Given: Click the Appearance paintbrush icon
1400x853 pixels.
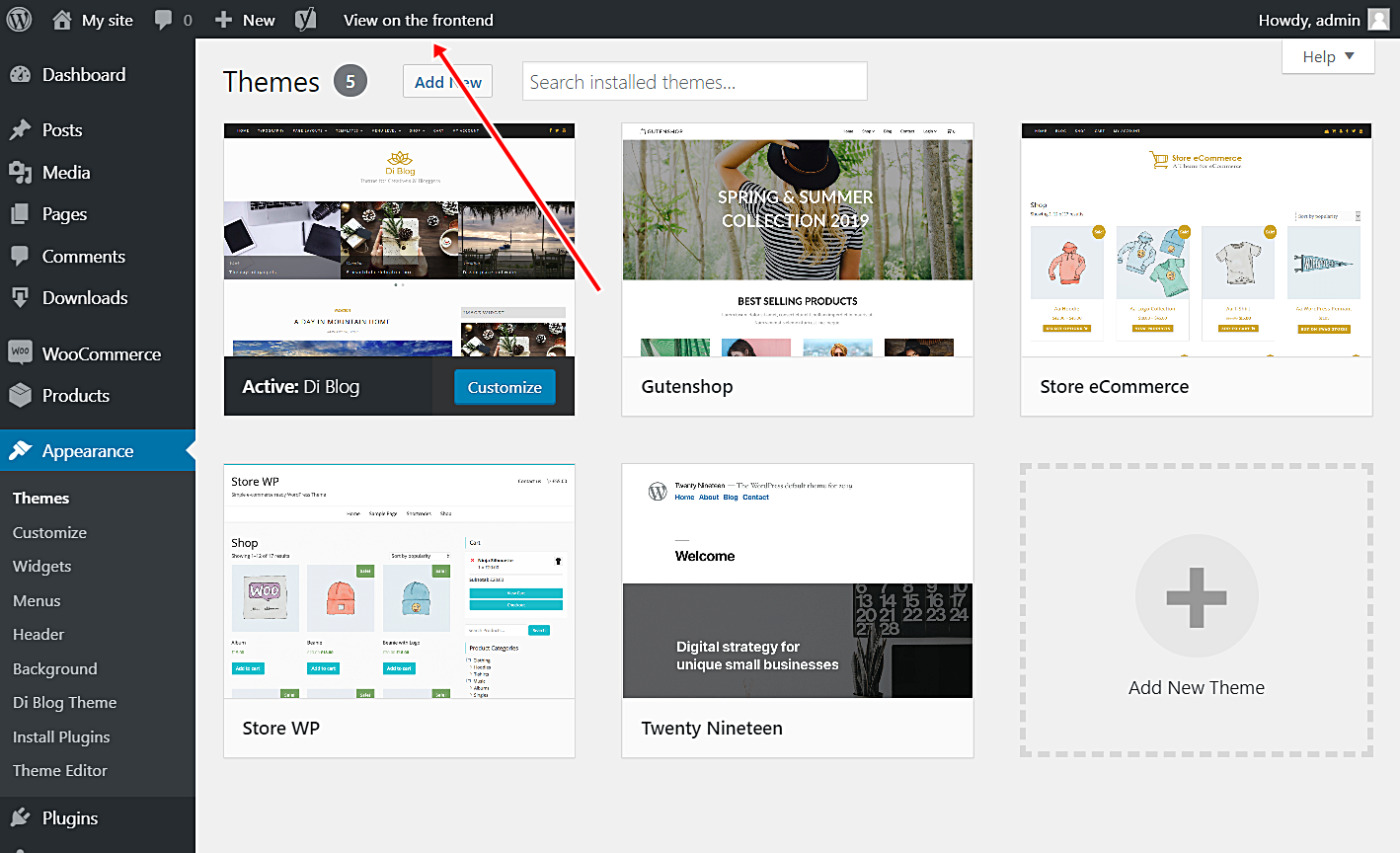Looking at the screenshot, I should point(20,451).
